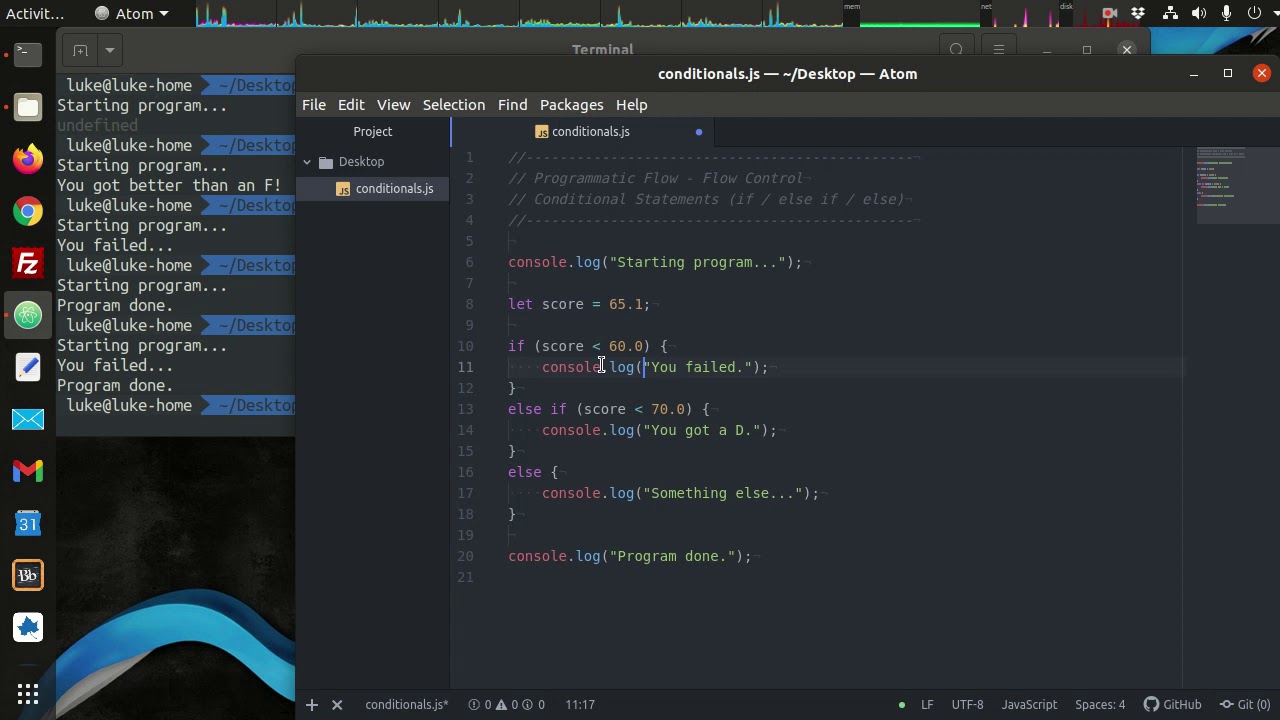Click the Activities button
This screenshot has height=720, width=1280.
pyautogui.click(x=35, y=14)
